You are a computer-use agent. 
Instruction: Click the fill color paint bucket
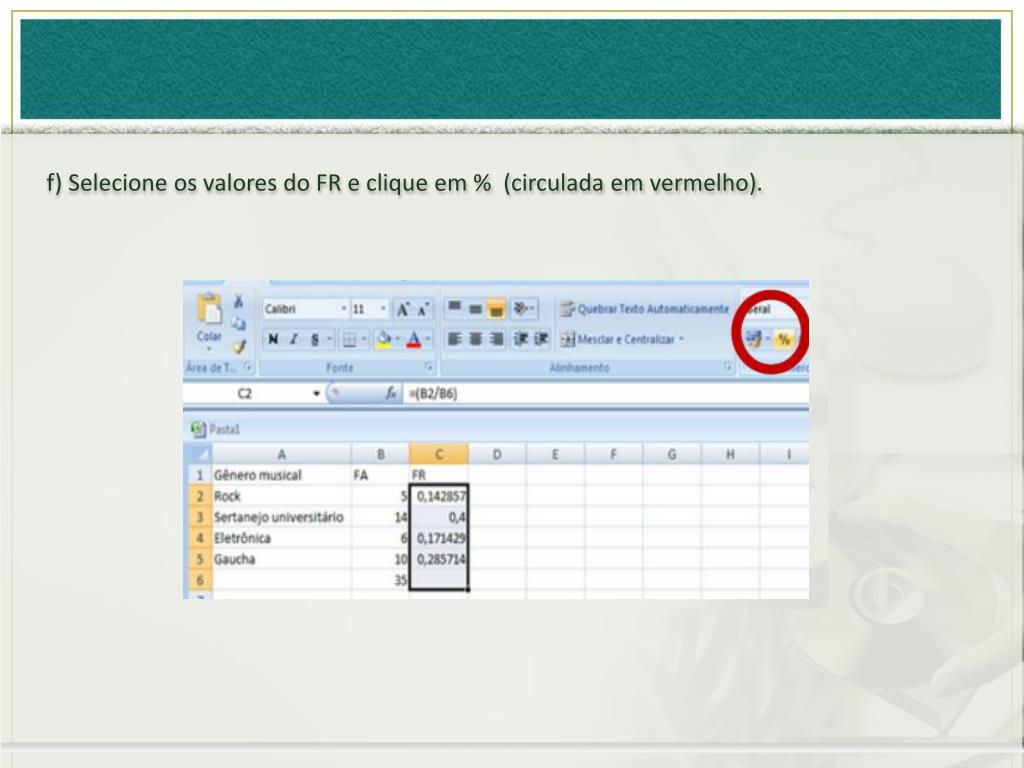click(x=384, y=340)
